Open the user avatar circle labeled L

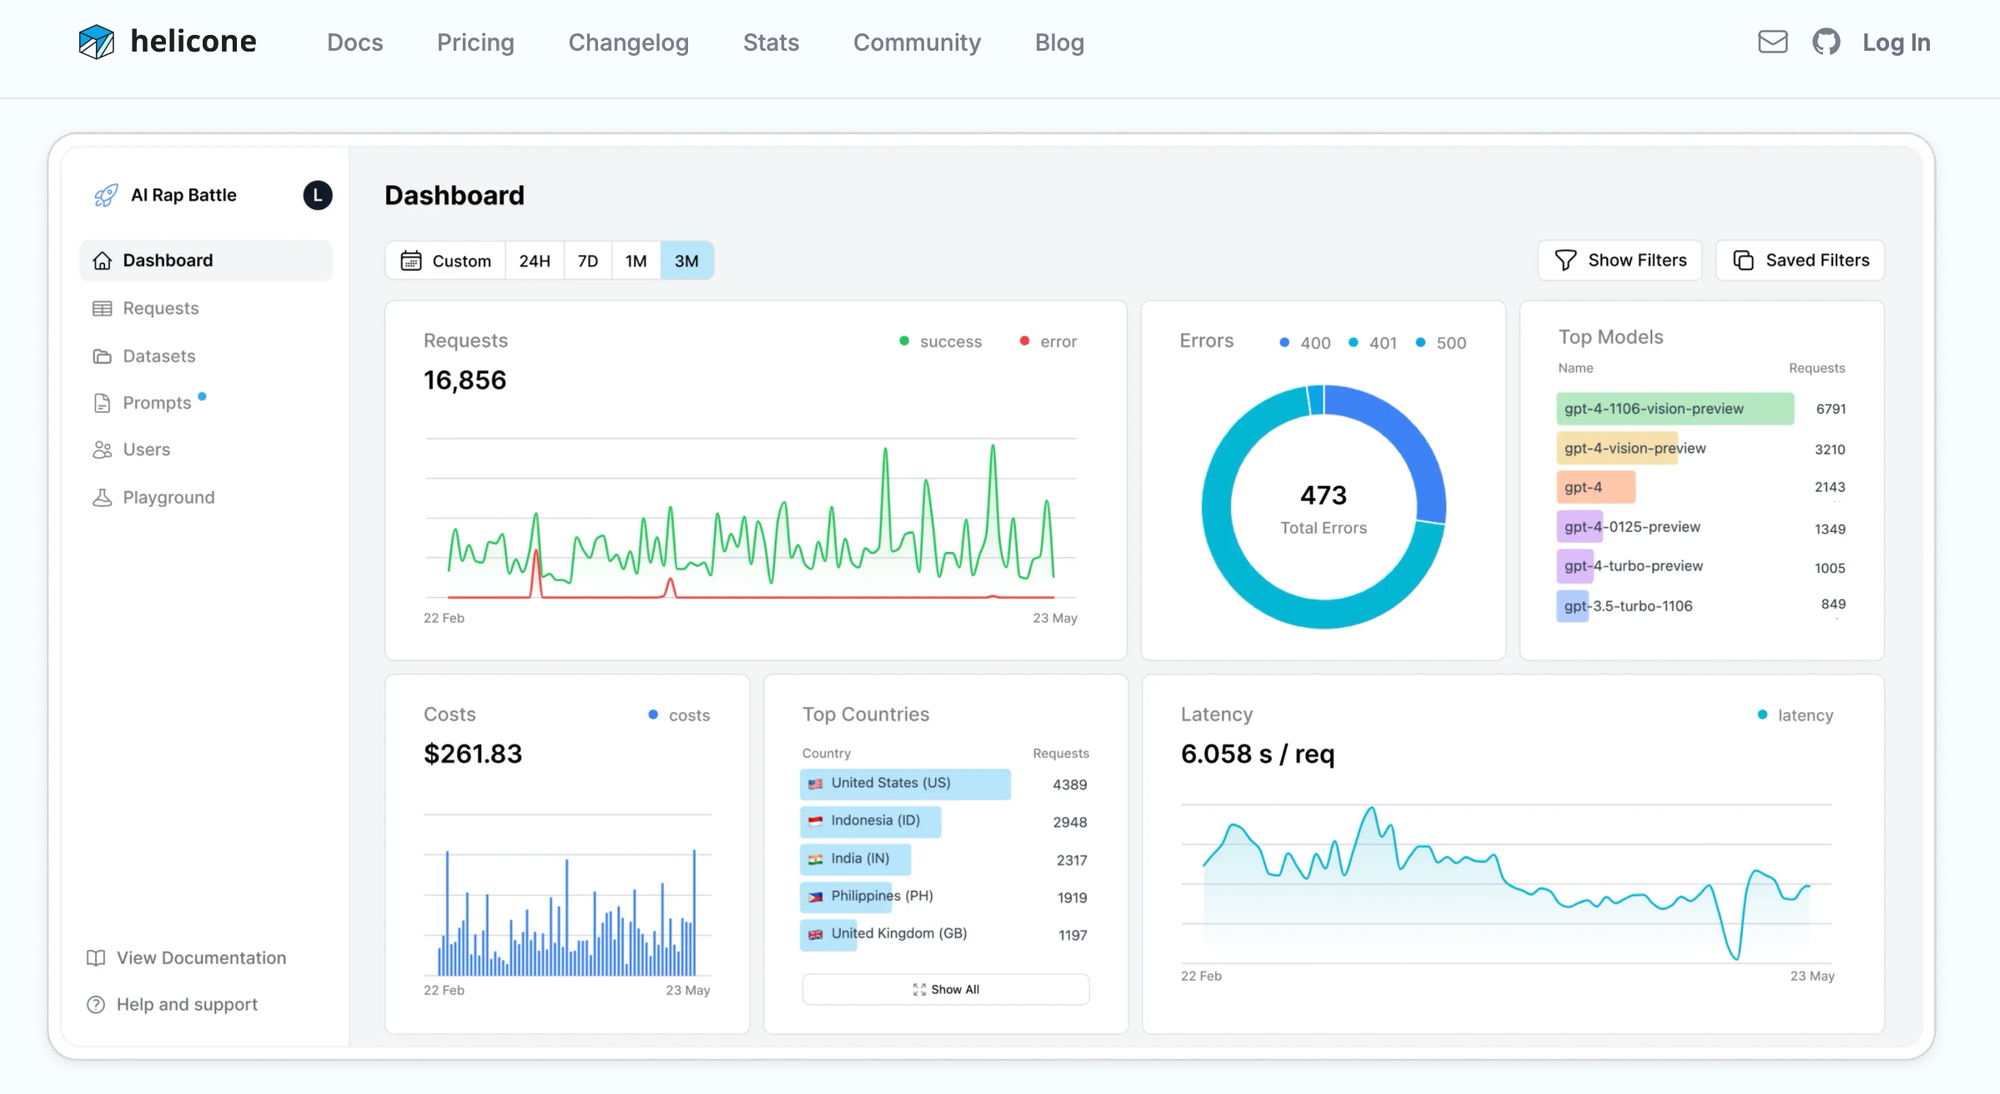[x=317, y=195]
